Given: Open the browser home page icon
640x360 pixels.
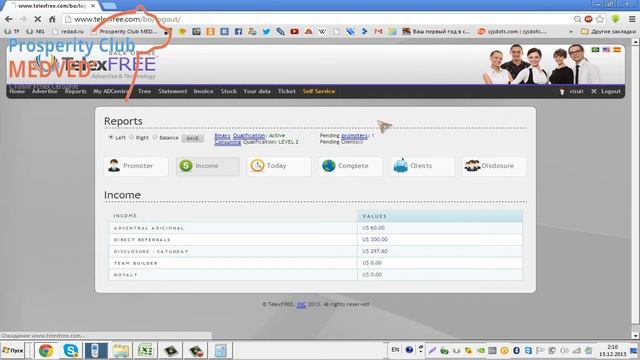Looking at the screenshot, I should click(x=52, y=19).
